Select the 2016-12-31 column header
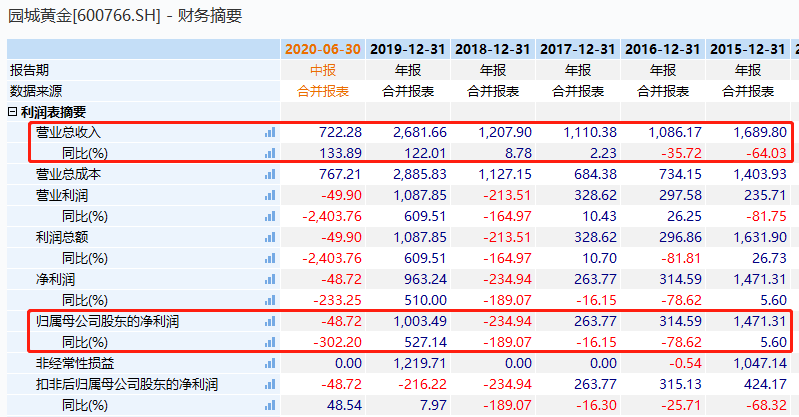This screenshot has height=417, width=799. point(662,49)
